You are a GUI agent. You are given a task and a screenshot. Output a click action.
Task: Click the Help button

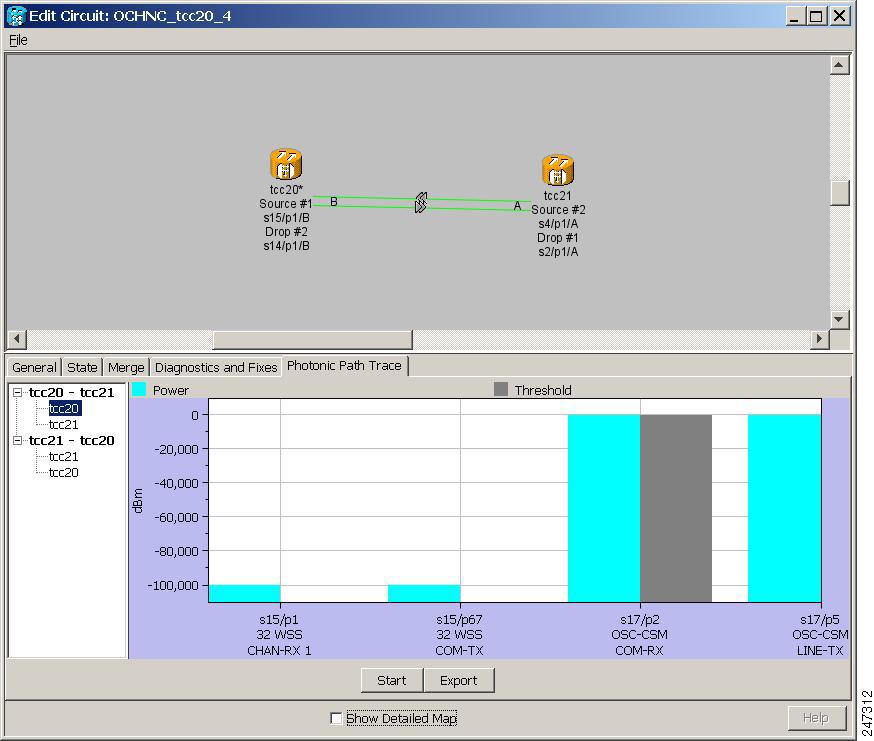pos(815,718)
